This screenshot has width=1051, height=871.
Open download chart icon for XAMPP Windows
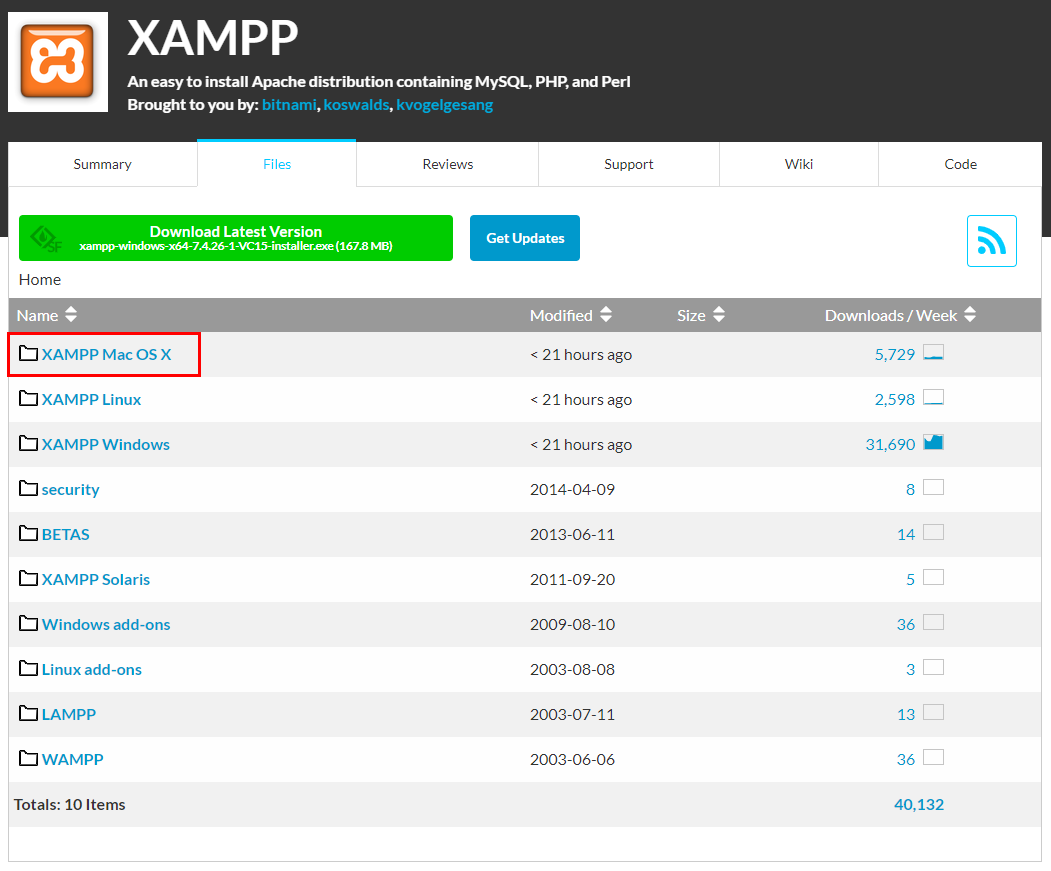tap(933, 442)
